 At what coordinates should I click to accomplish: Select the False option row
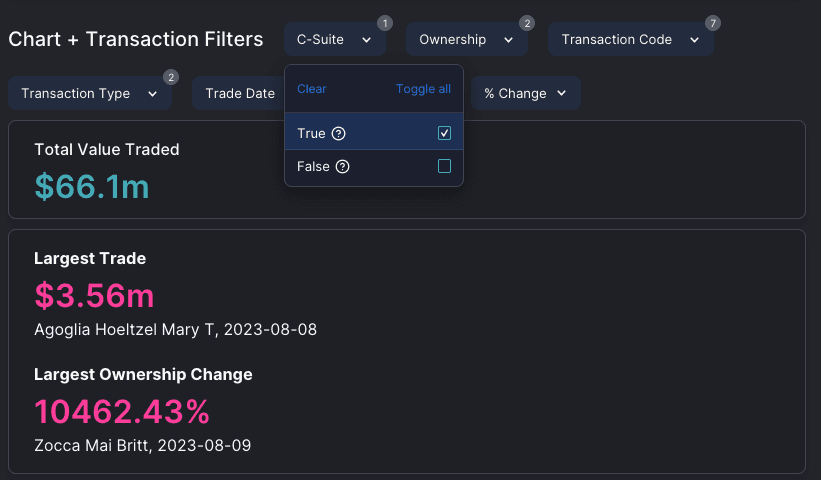374,166
